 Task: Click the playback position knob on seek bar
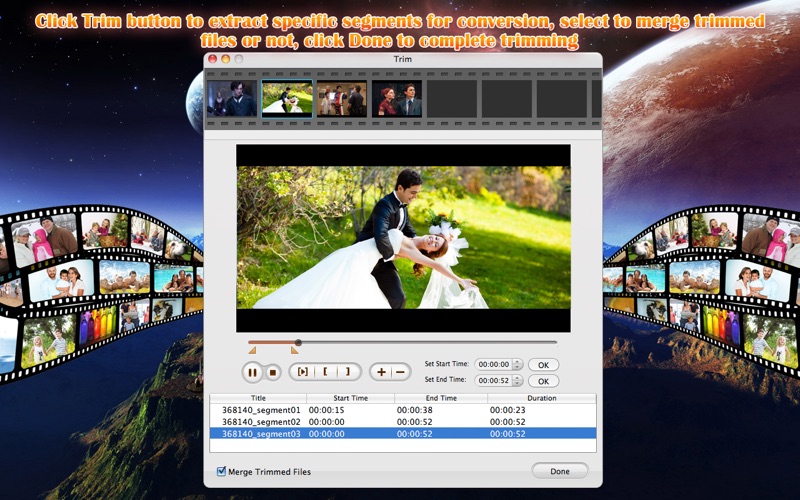(298, 342)
